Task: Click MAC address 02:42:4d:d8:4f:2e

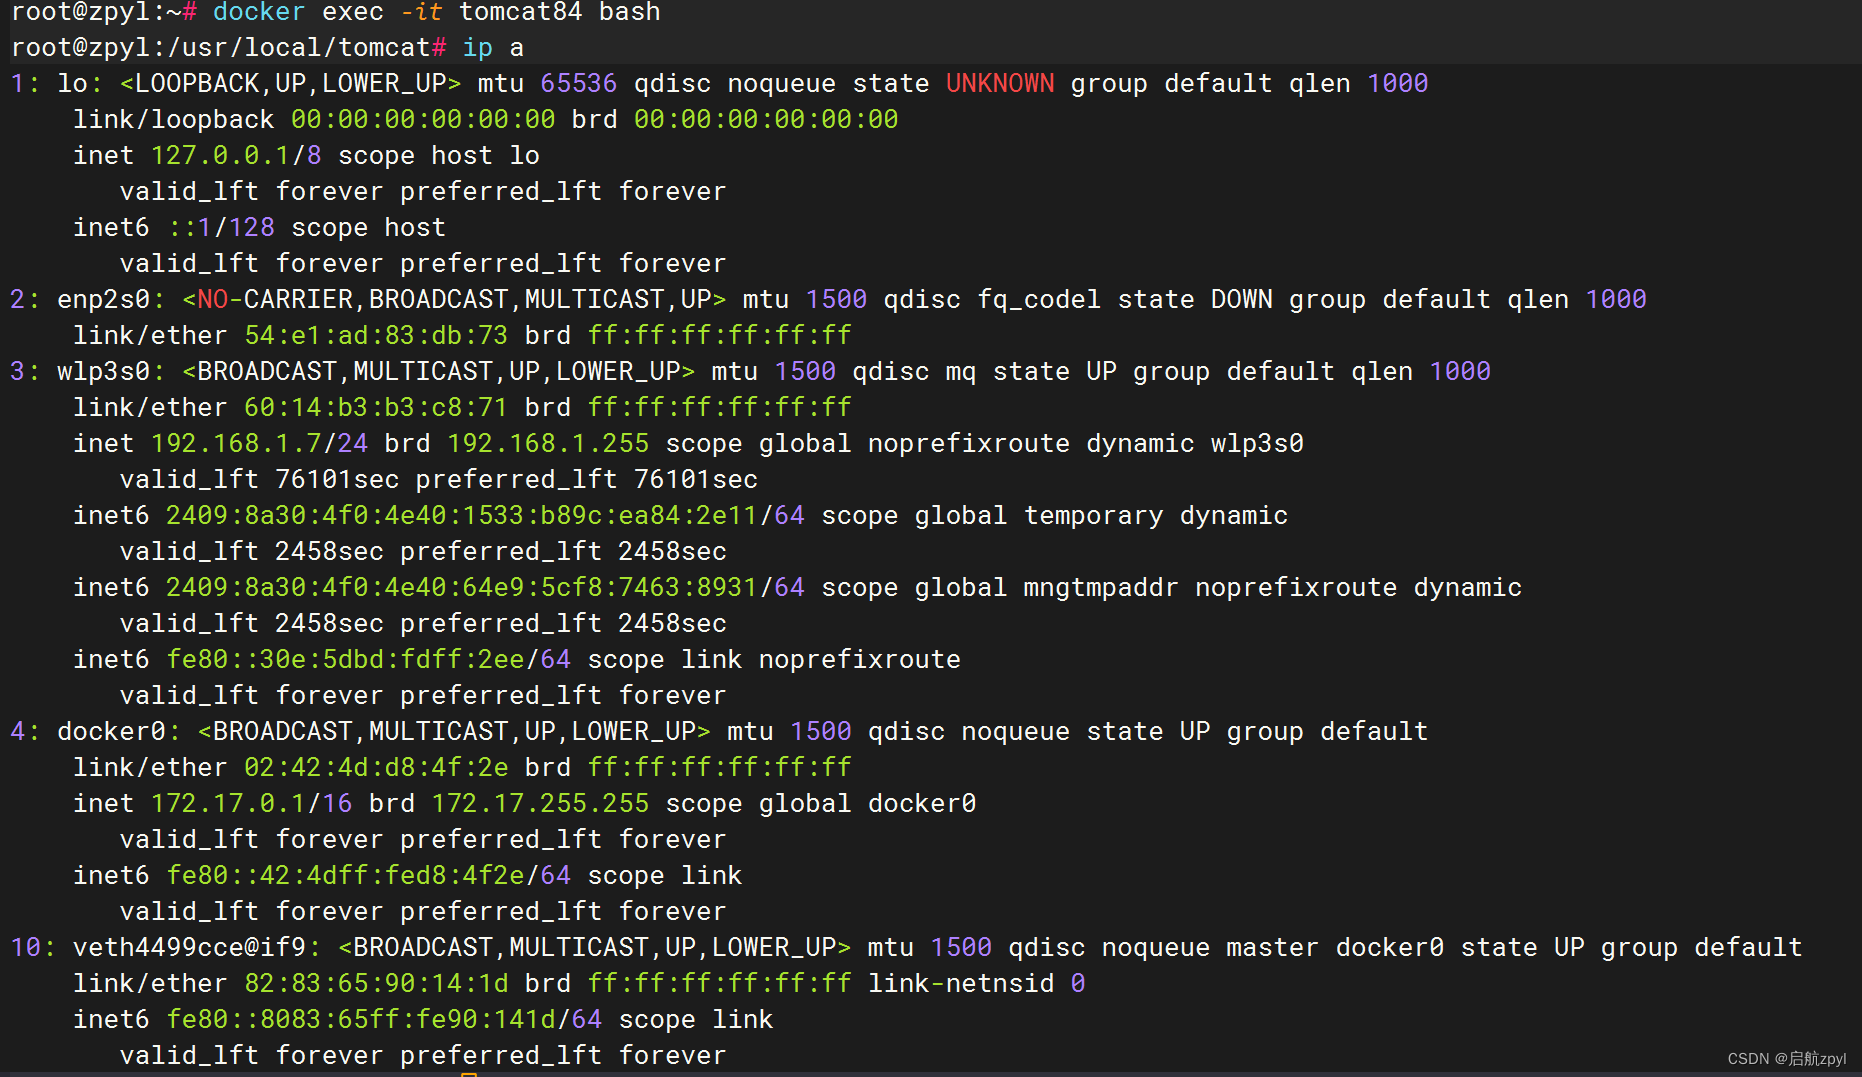Action: pyautogui.click(x=376, y=767)
